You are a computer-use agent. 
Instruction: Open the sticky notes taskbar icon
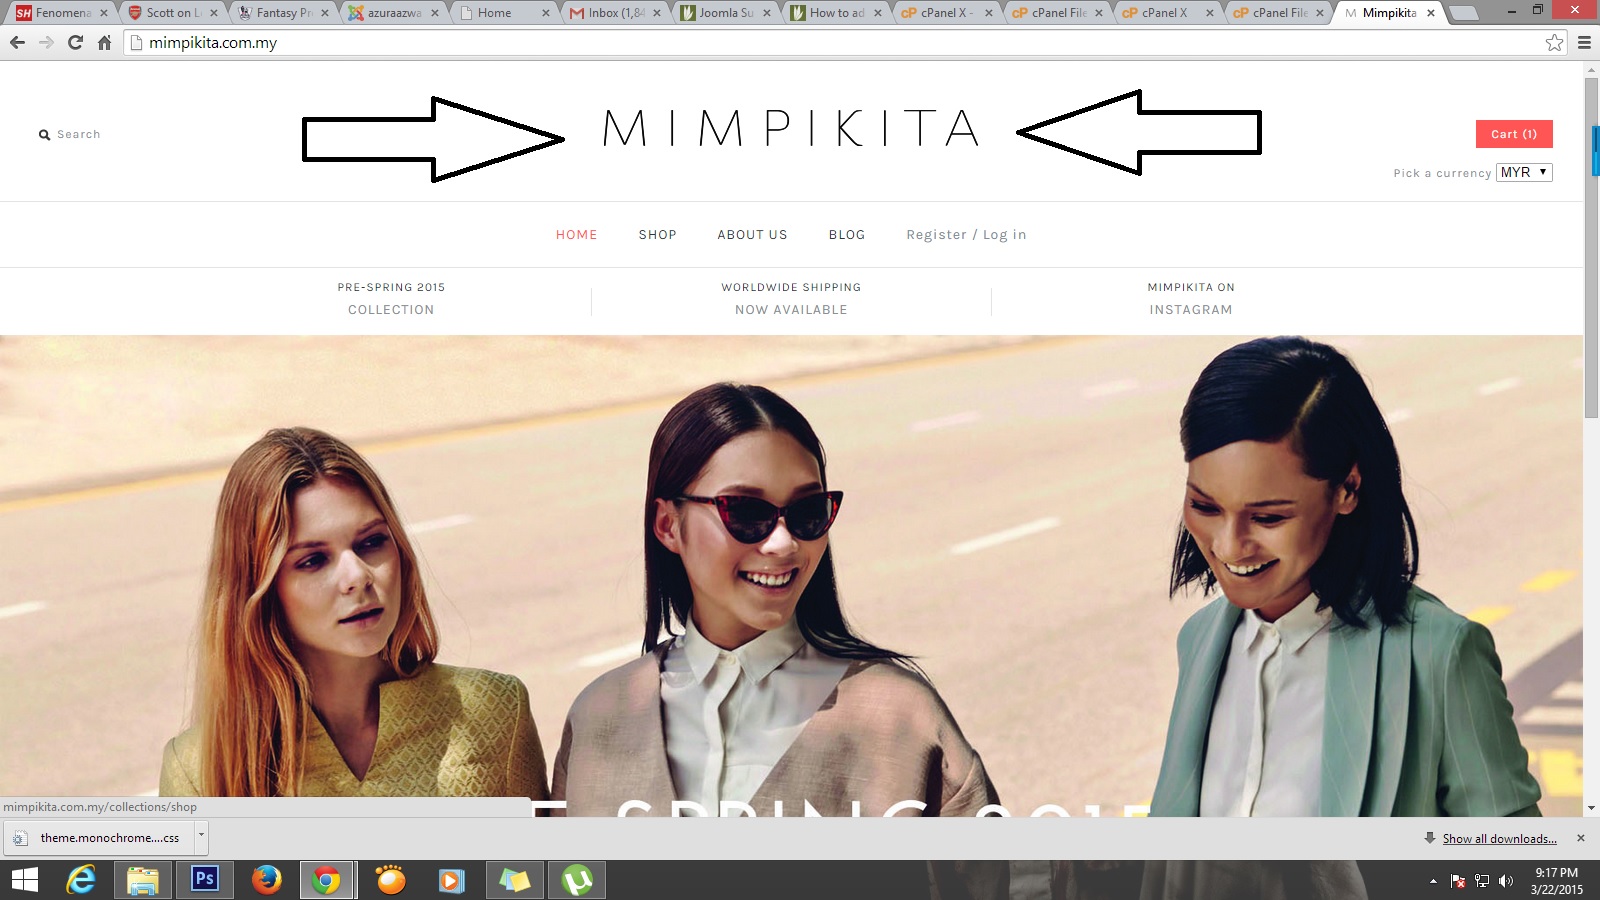(x=514, y=880)
